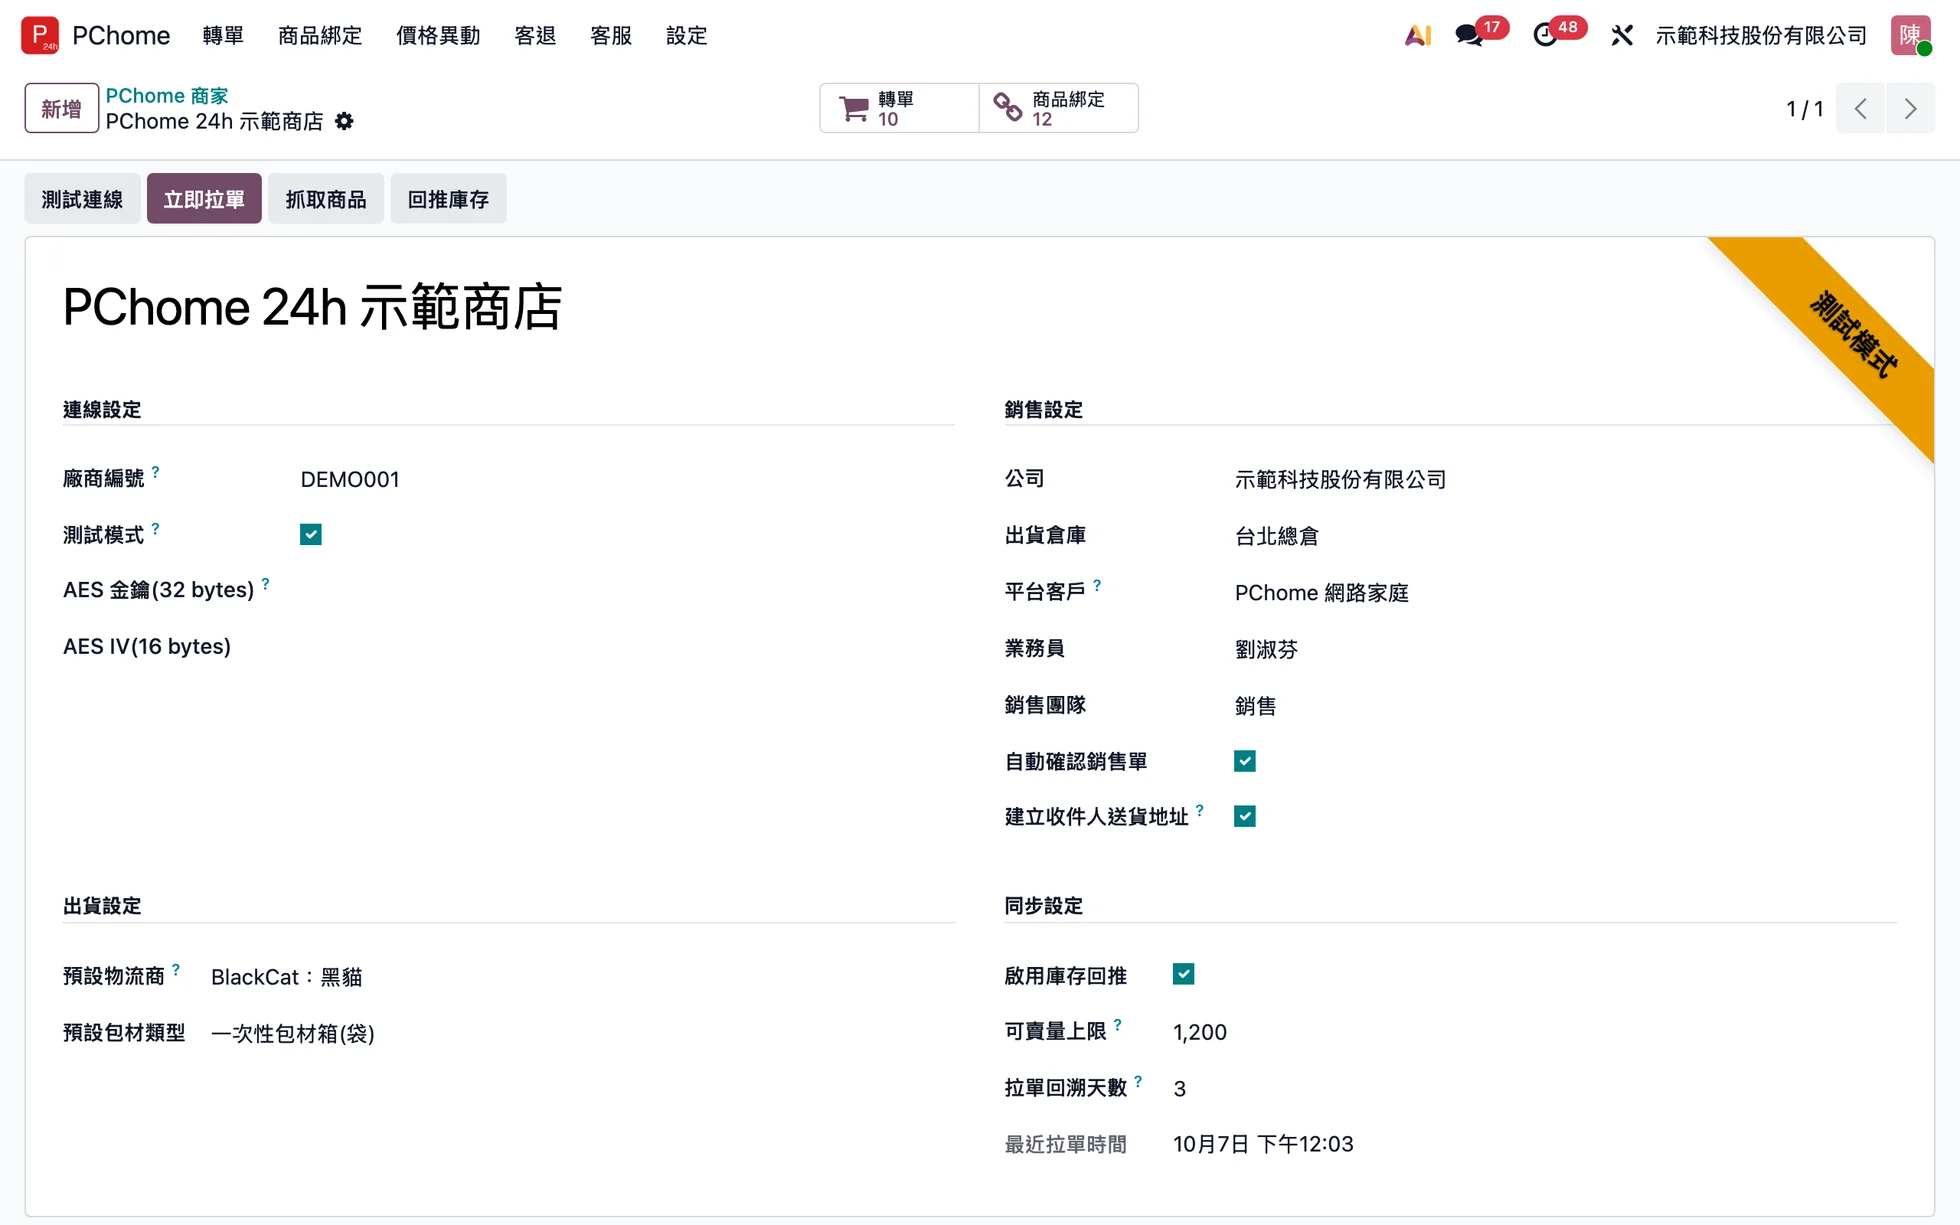Open the developer tools wrench icon
This screenshot has height=1225, width=1960.
click(1622, 35)
